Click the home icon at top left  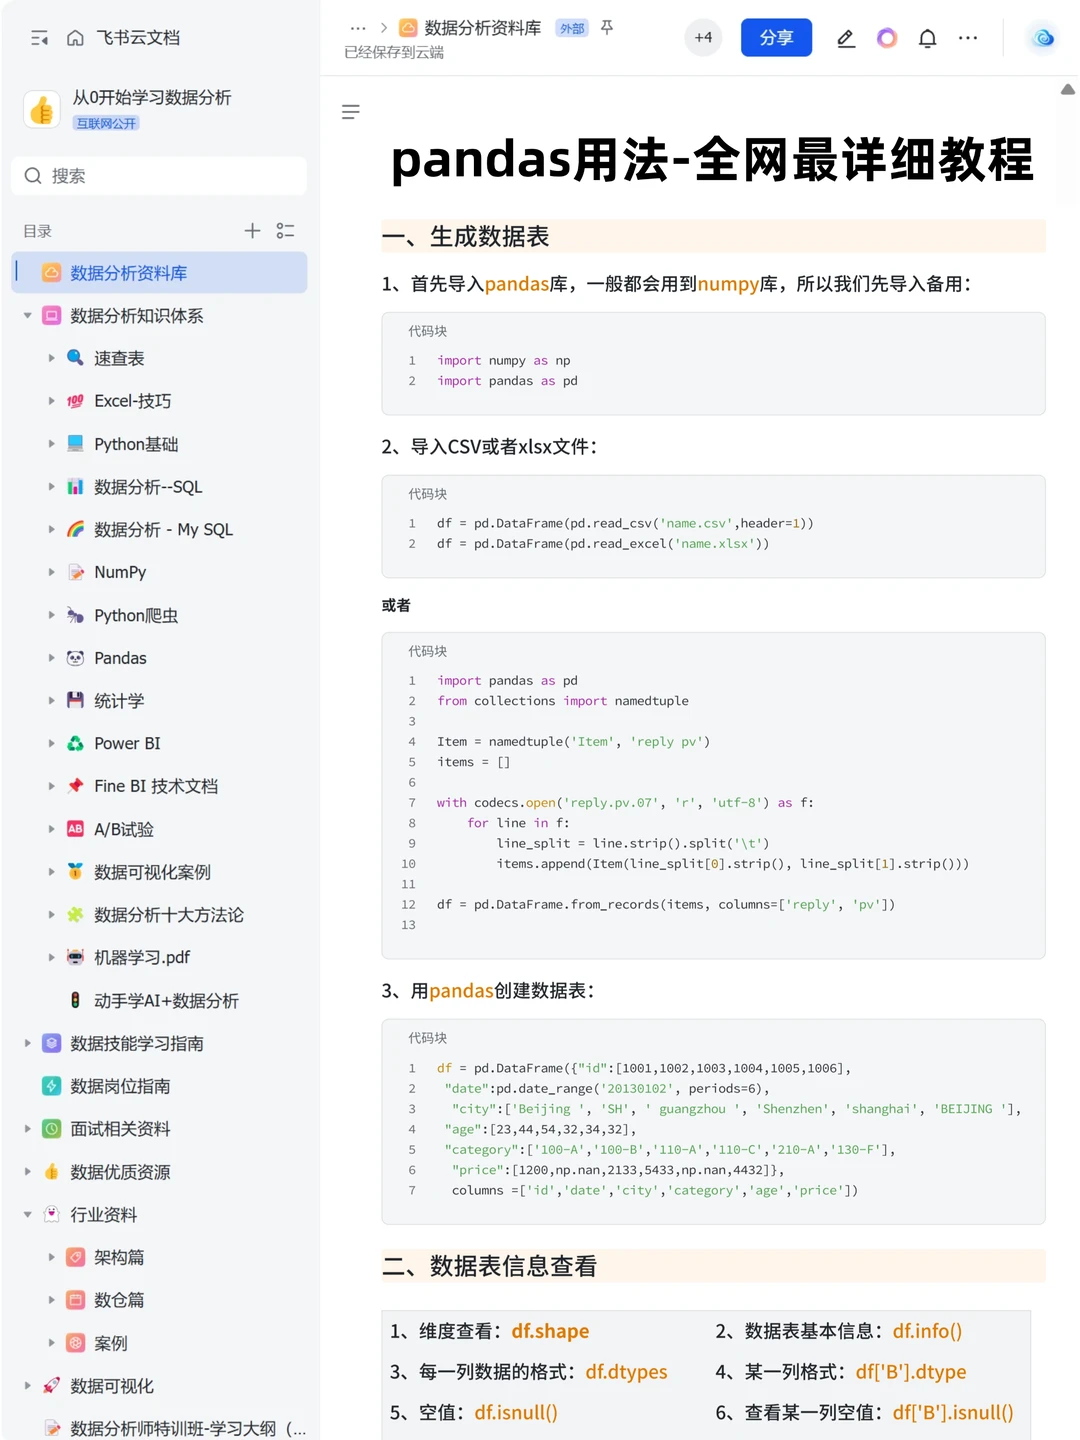75,37
